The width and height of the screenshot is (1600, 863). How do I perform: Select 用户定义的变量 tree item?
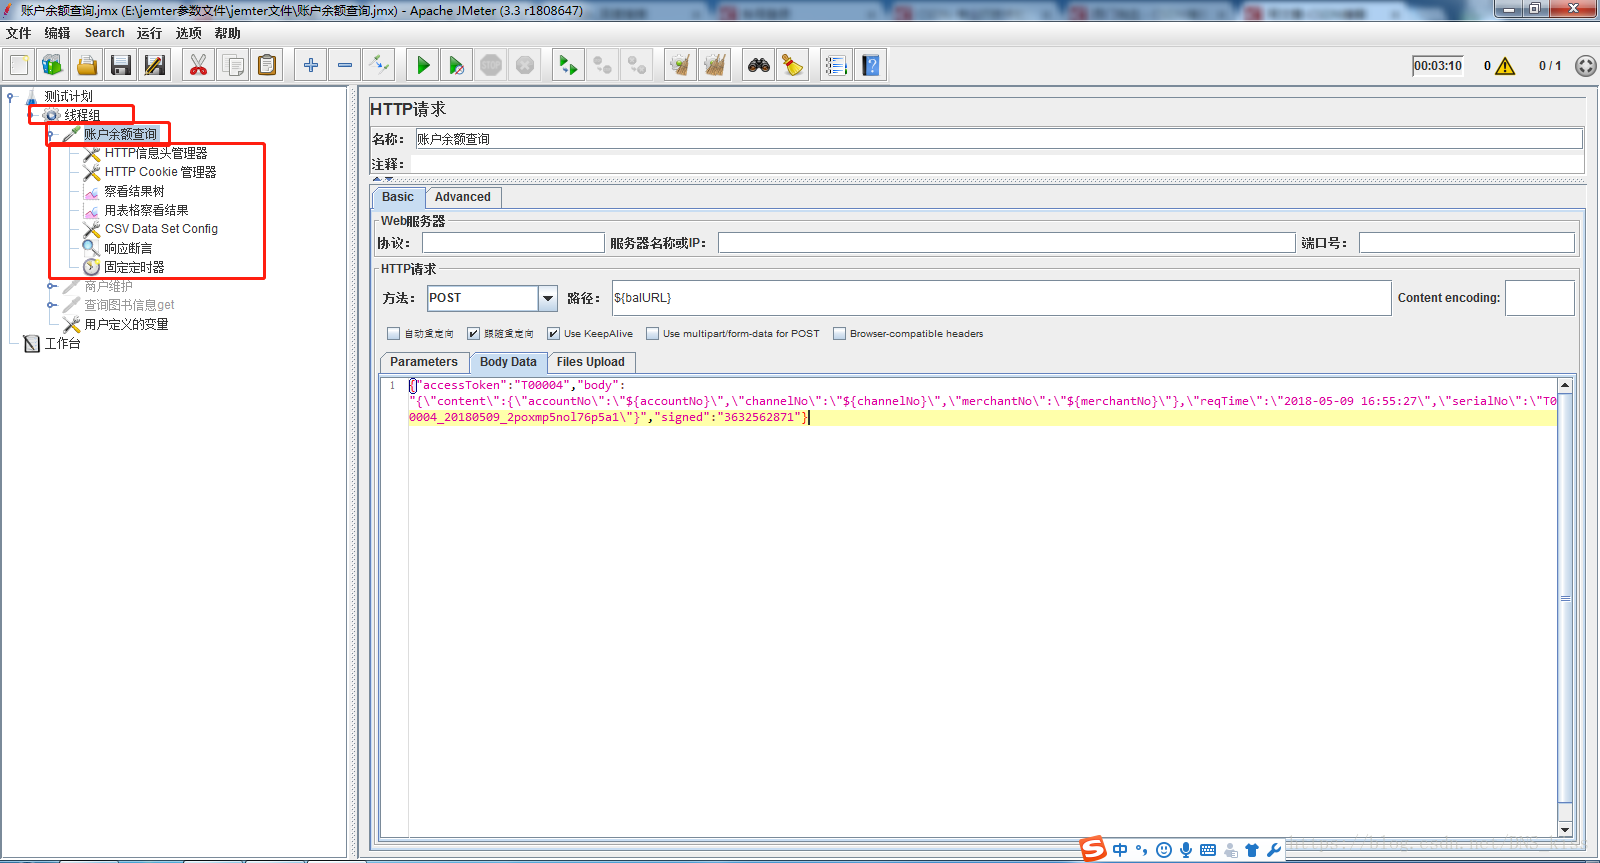tap(126, 324)
